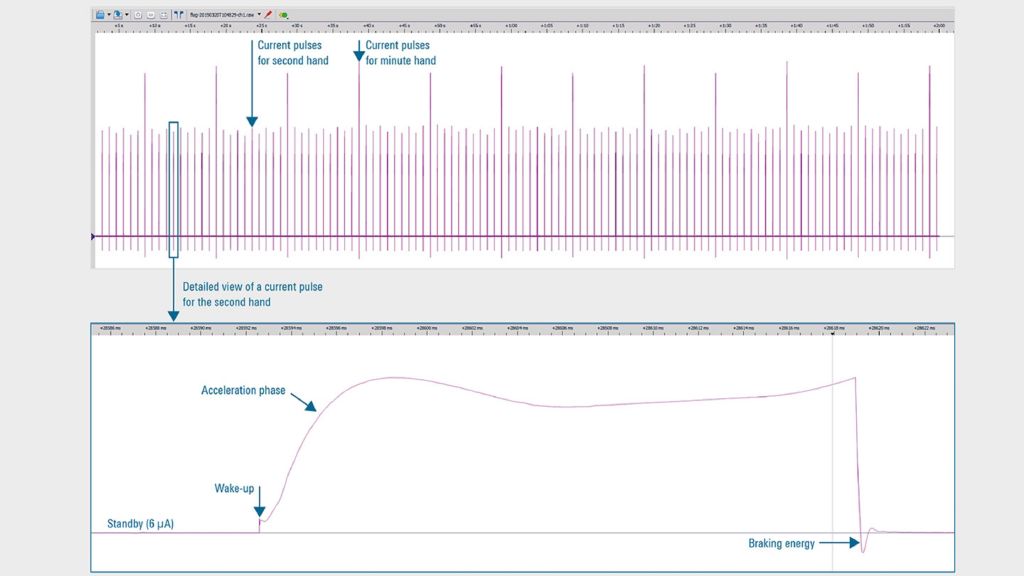Click the blue open file toolbar icon

click(101, 15)
